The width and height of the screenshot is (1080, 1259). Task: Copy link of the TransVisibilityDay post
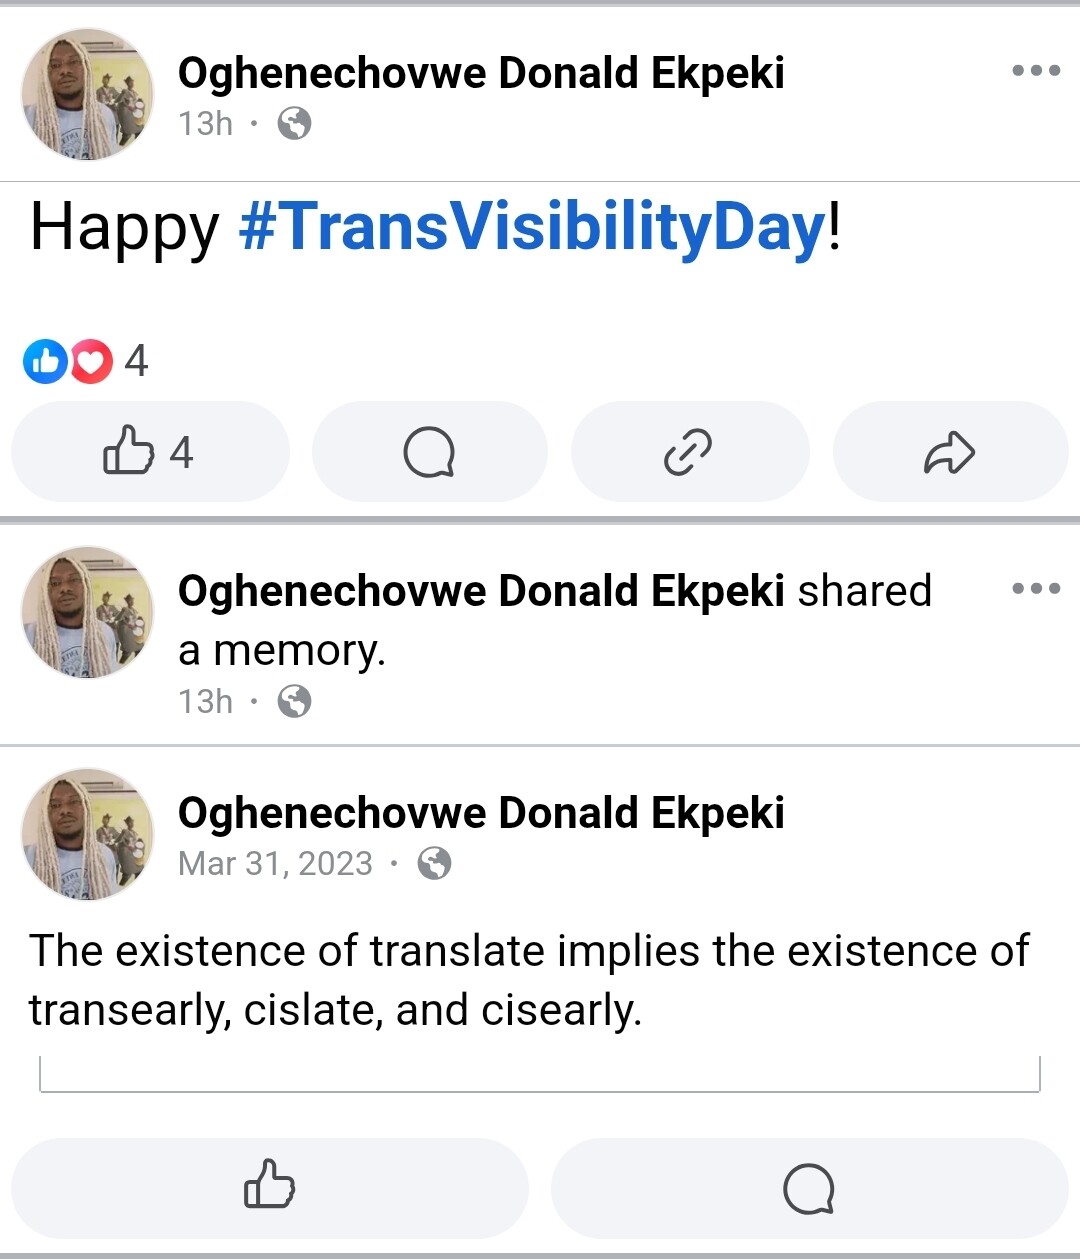[x=689, y=452]
